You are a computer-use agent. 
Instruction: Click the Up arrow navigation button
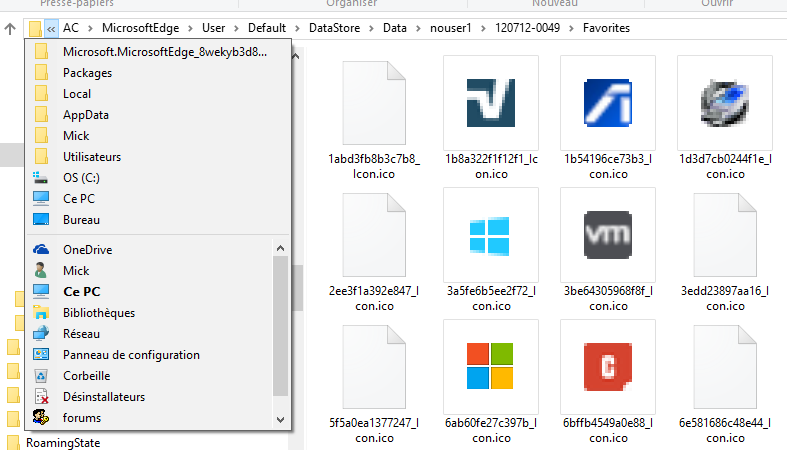[x=10, y=29]
